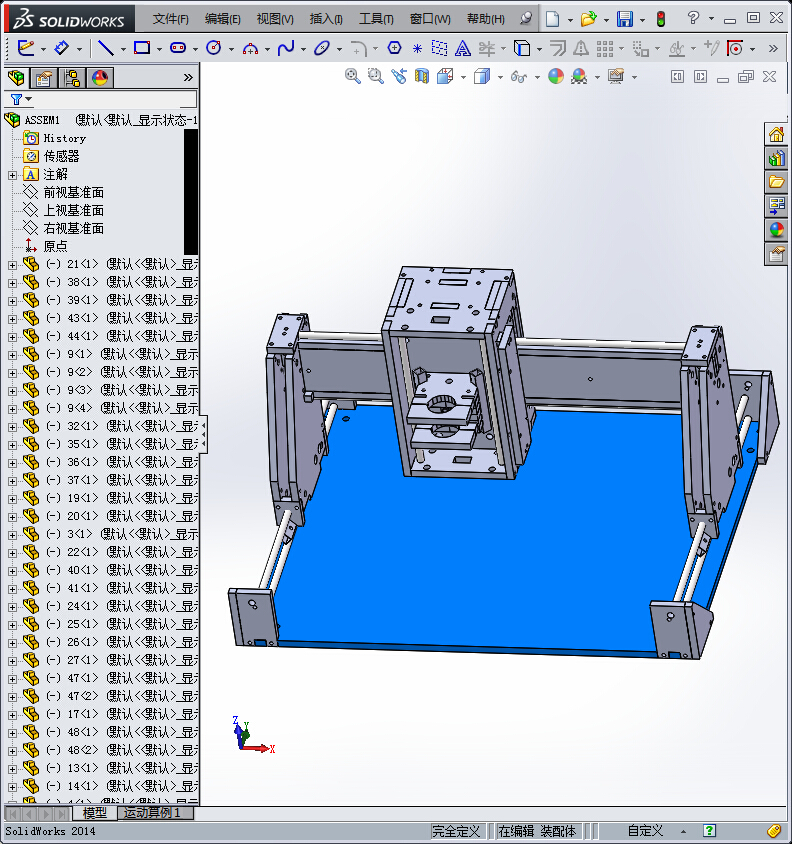Open View Settings monitor icon
Image resolution: width=792 pixels, height=844 pixels.
(x=616, y=76)
